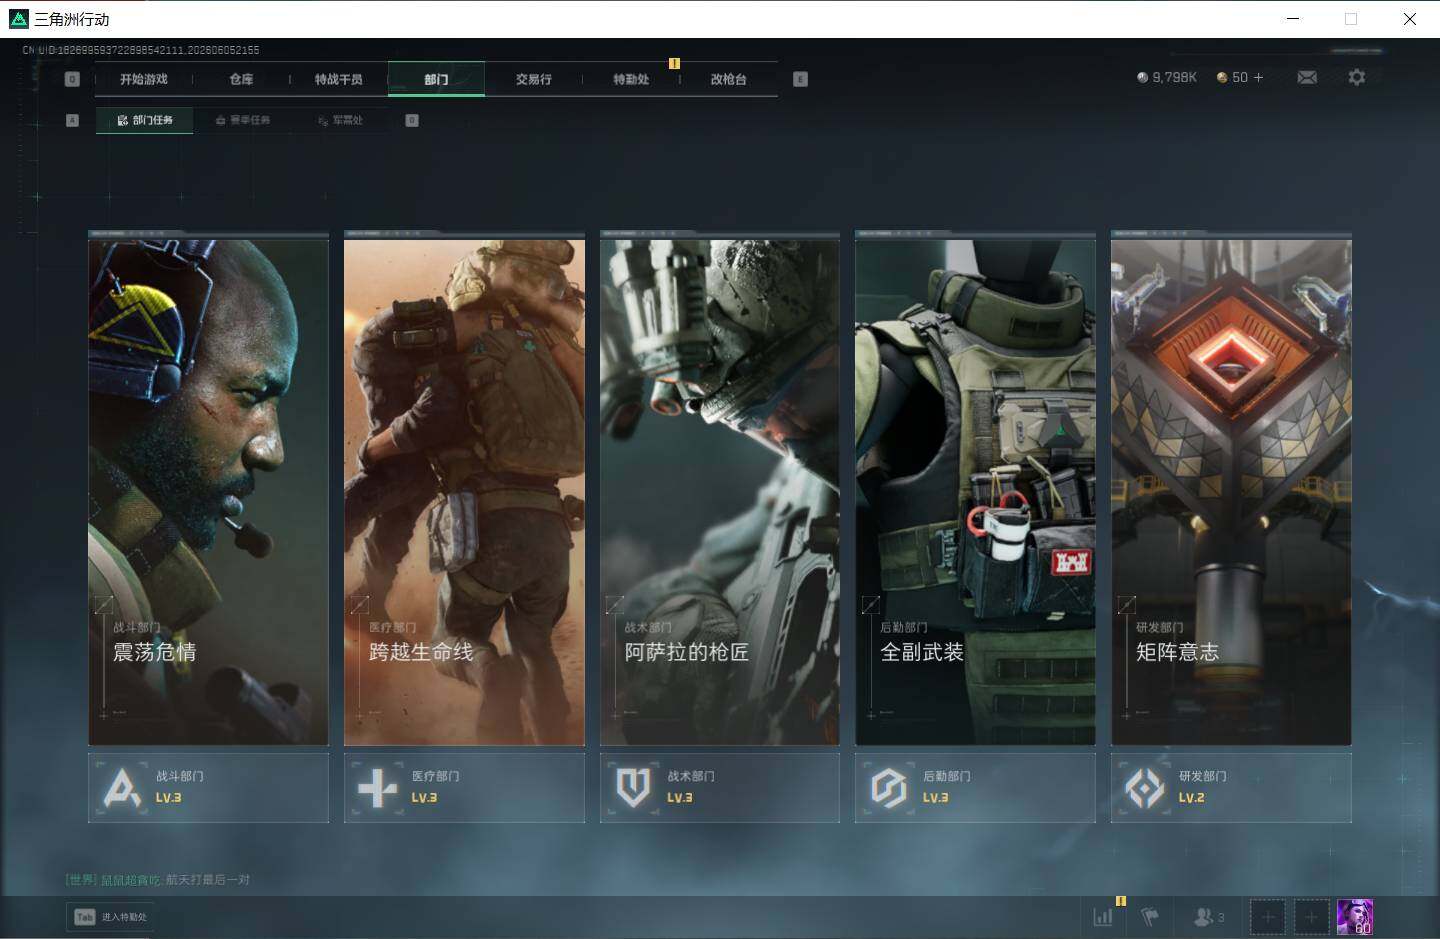Open the 跨越生命线 medical department card

[x=464, y=492]
